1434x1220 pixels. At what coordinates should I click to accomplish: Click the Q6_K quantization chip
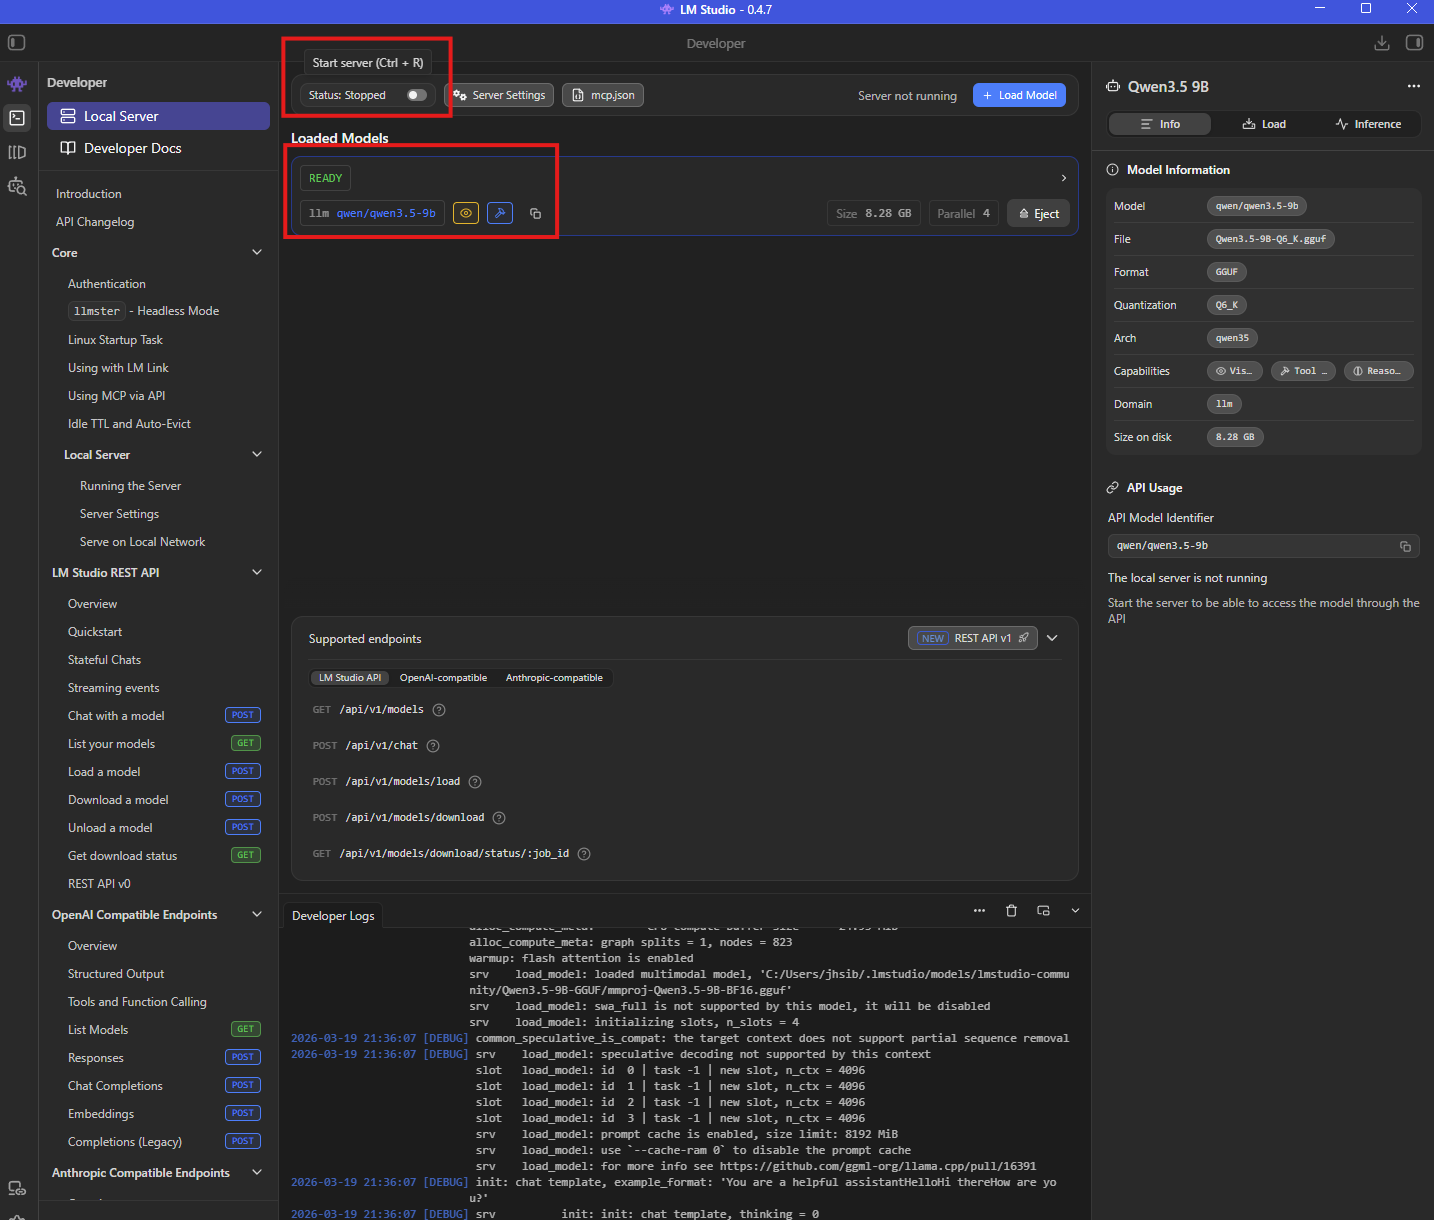tap(1227, 305)
